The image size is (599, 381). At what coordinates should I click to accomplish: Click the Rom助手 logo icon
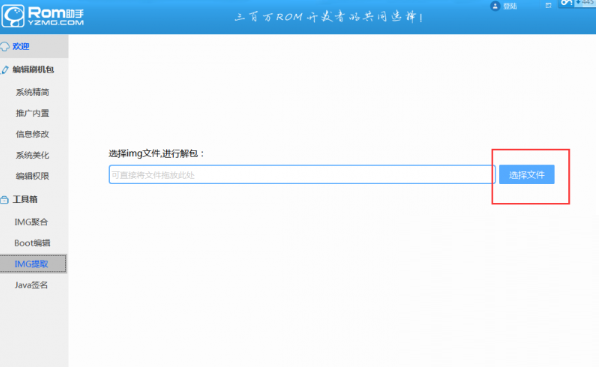13,16
